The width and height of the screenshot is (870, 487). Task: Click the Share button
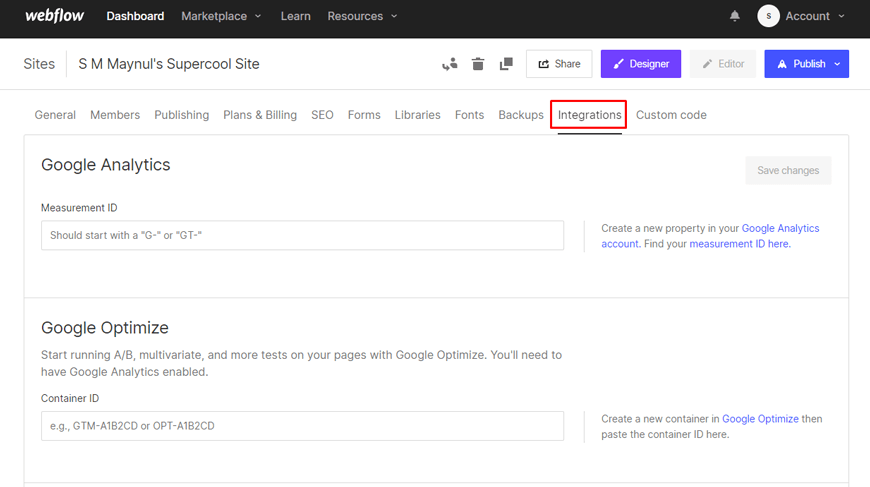(559, 64)
